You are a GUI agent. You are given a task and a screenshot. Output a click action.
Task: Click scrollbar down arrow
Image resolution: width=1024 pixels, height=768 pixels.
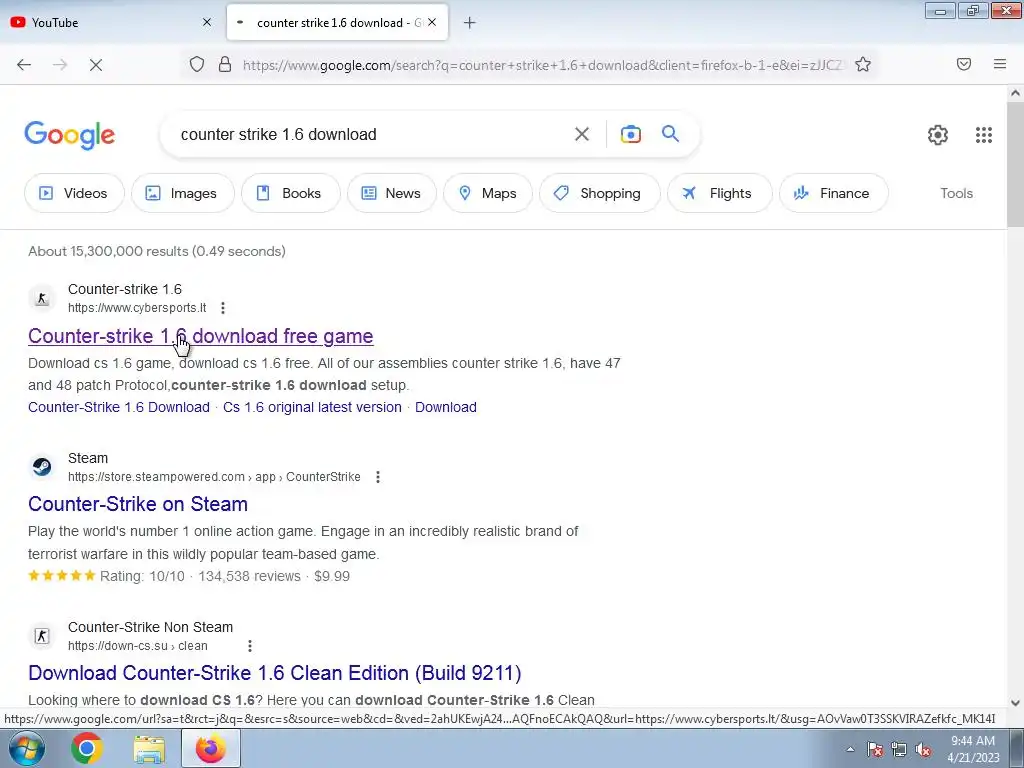(1015, 703)
